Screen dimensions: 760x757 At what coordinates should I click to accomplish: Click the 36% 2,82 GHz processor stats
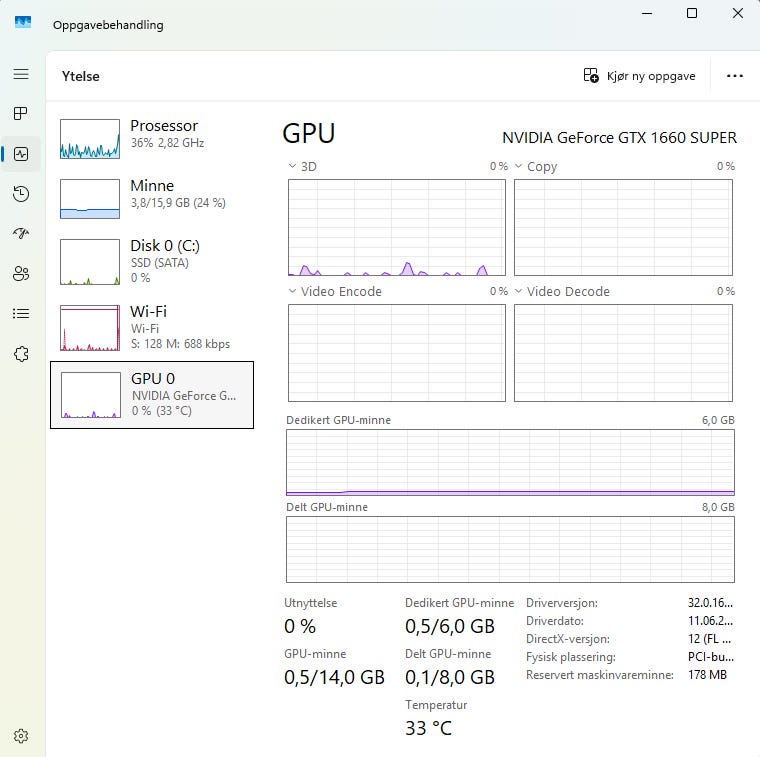(167, 143)
